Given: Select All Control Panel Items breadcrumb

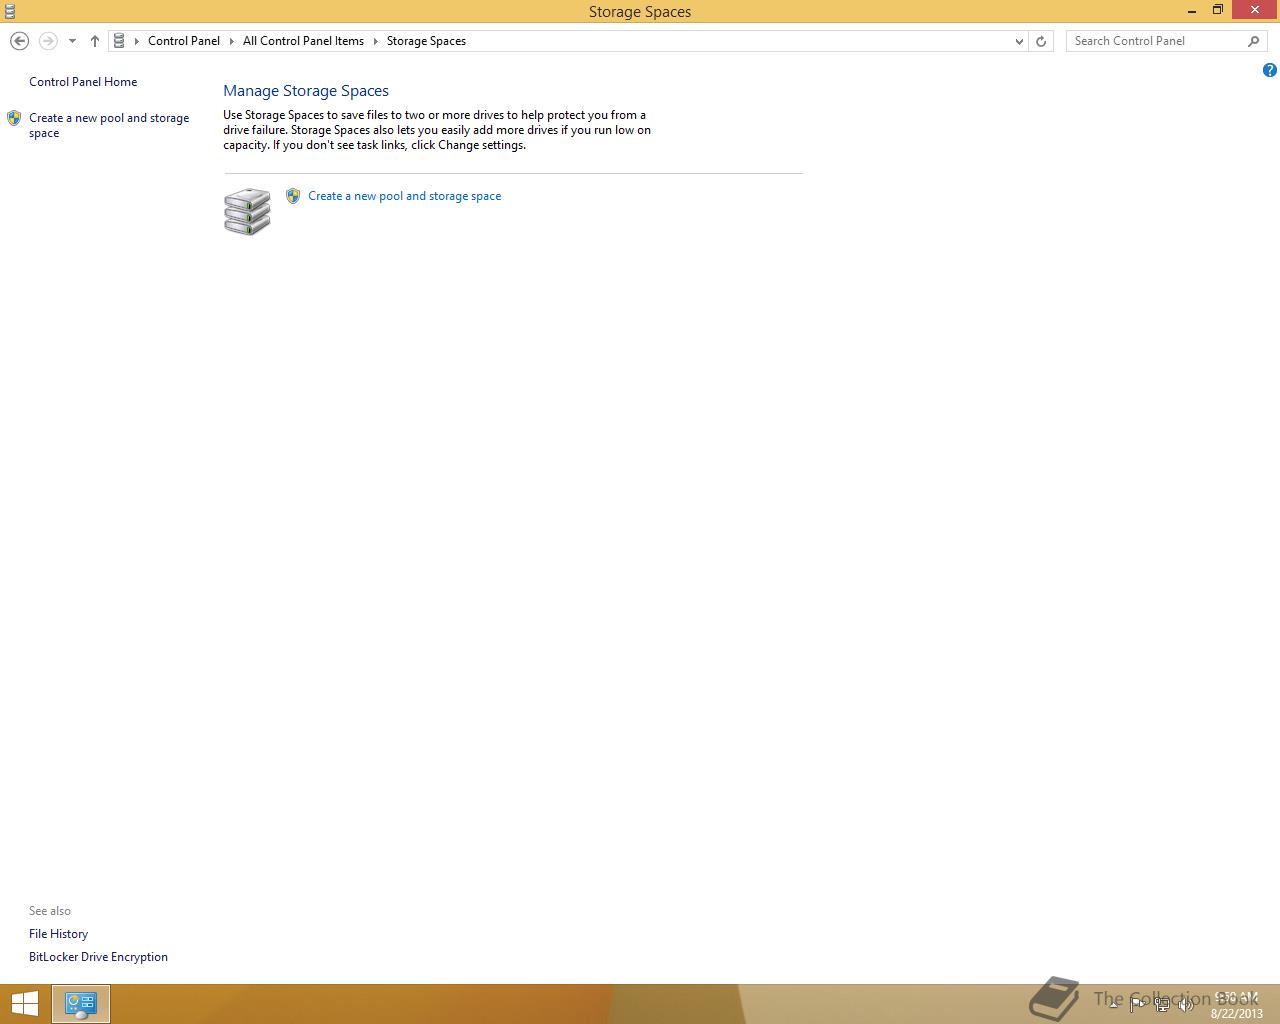Looking at the screenshot, I should 303,41.
